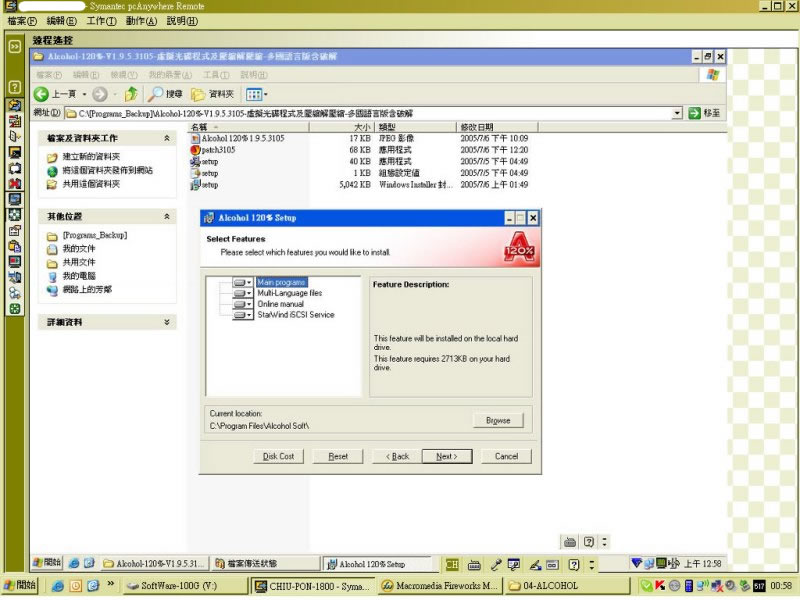
Task: Show more quick launch items with the chevron
Action: (111, 584)
